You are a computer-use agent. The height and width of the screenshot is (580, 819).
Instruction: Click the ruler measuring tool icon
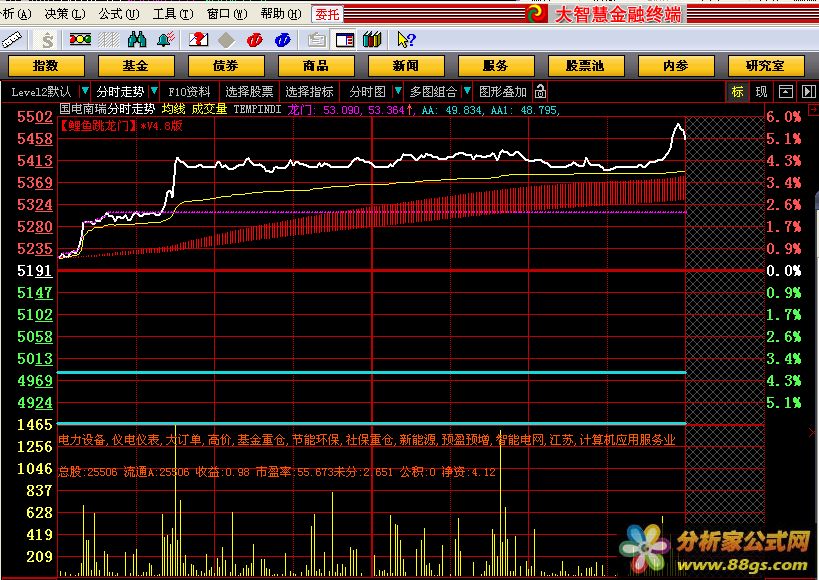[11, 40]
